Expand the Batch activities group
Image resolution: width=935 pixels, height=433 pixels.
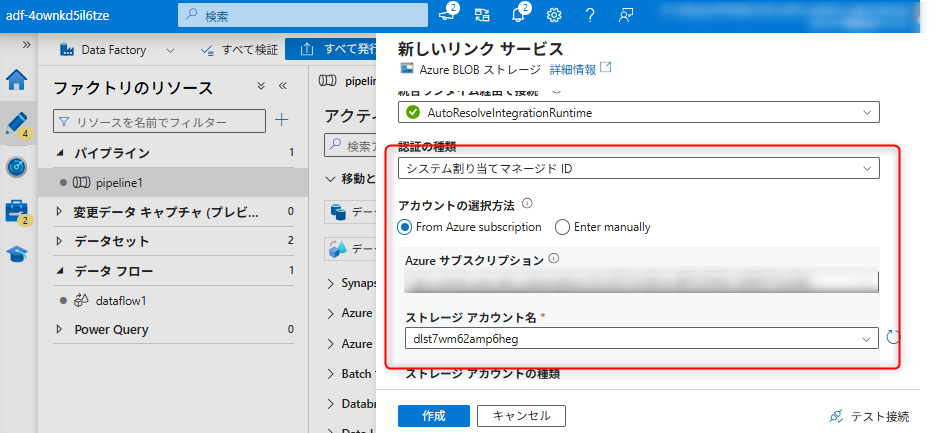coord(332,374)
